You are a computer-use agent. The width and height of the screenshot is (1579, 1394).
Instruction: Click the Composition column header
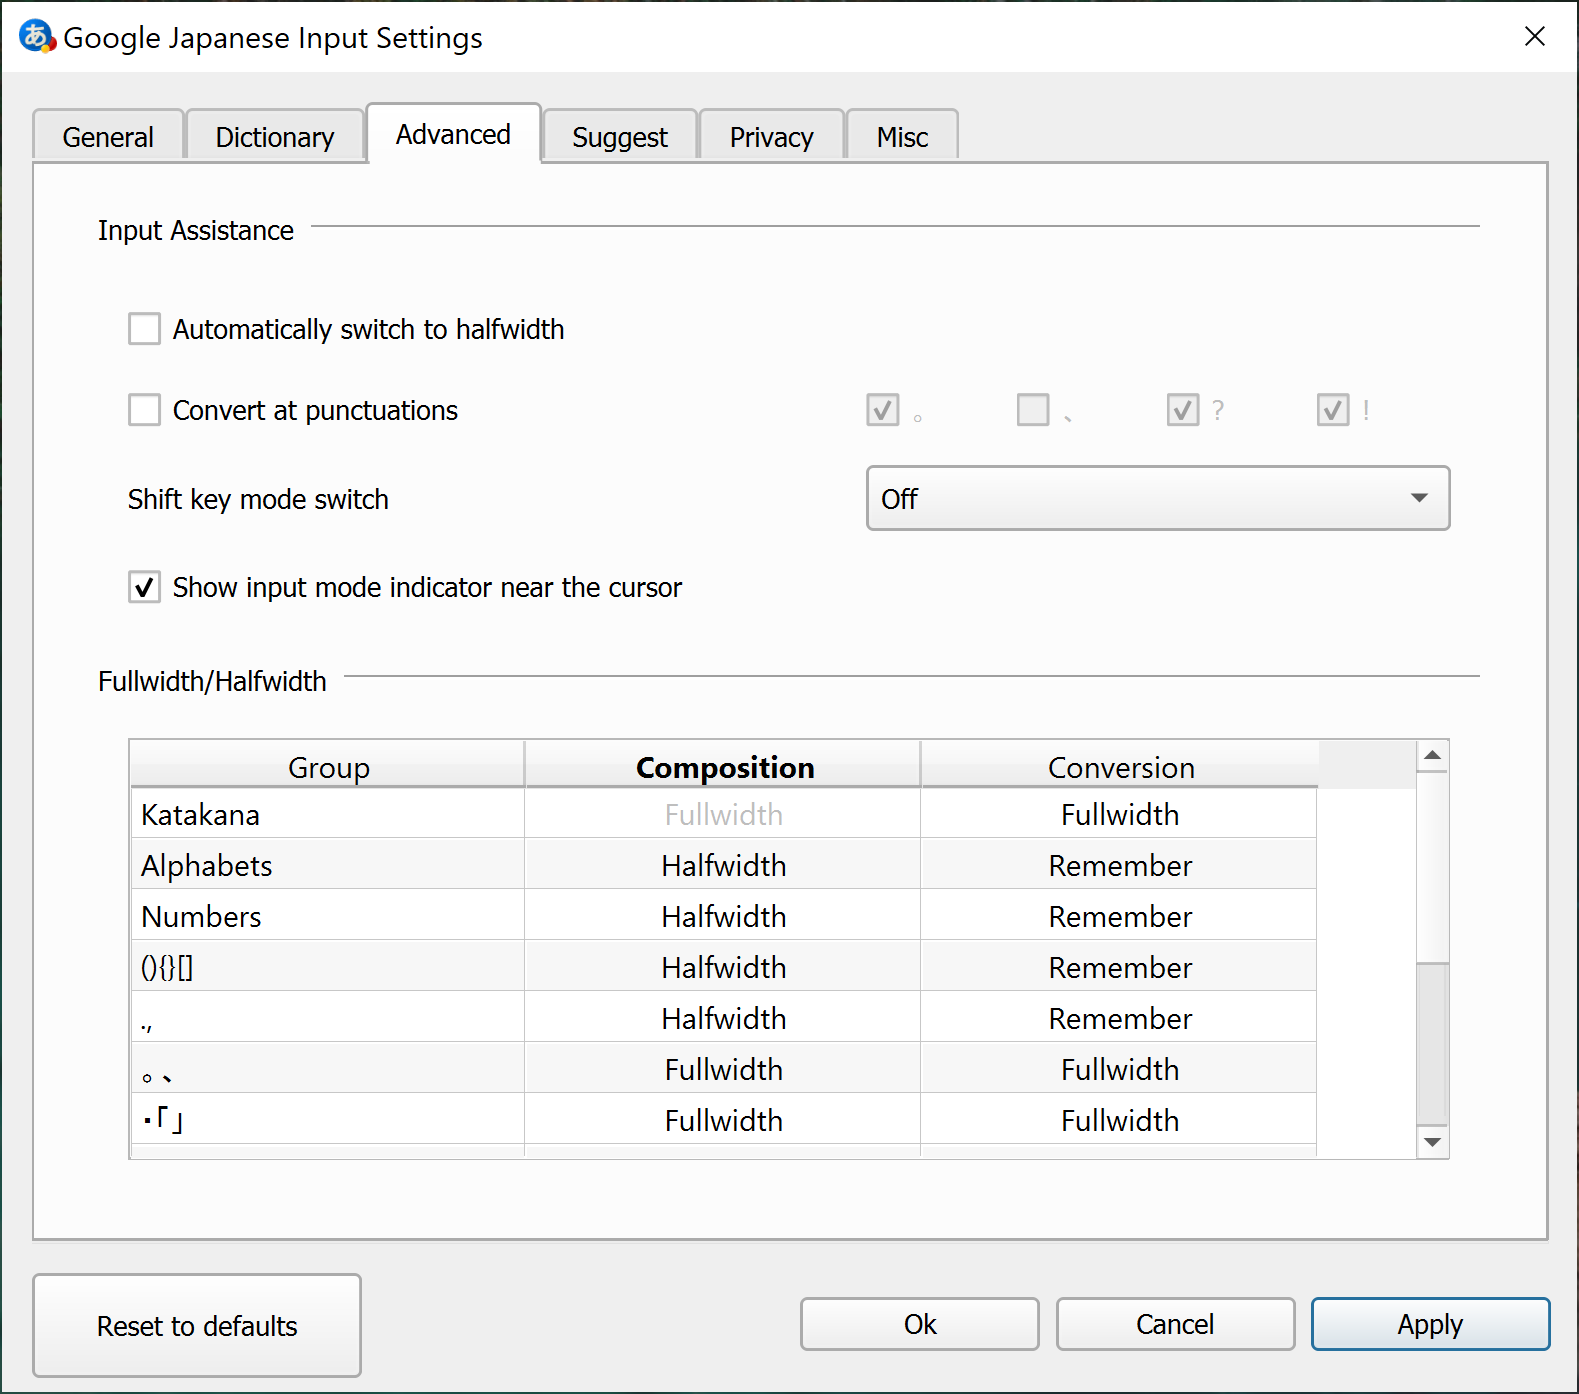pos(724,766)
